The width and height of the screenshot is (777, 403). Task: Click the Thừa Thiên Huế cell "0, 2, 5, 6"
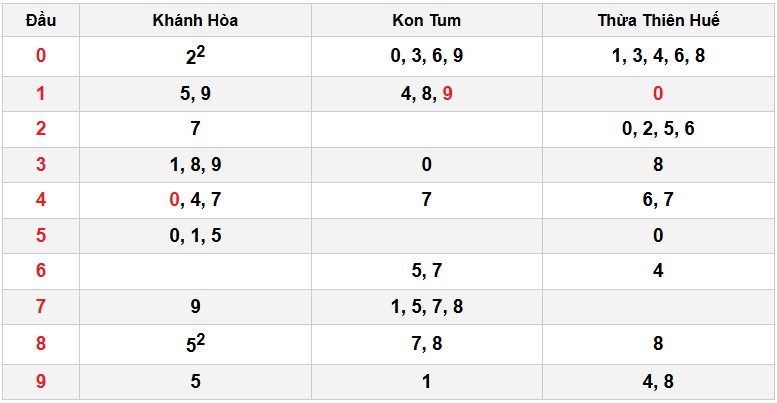(658, 128)
